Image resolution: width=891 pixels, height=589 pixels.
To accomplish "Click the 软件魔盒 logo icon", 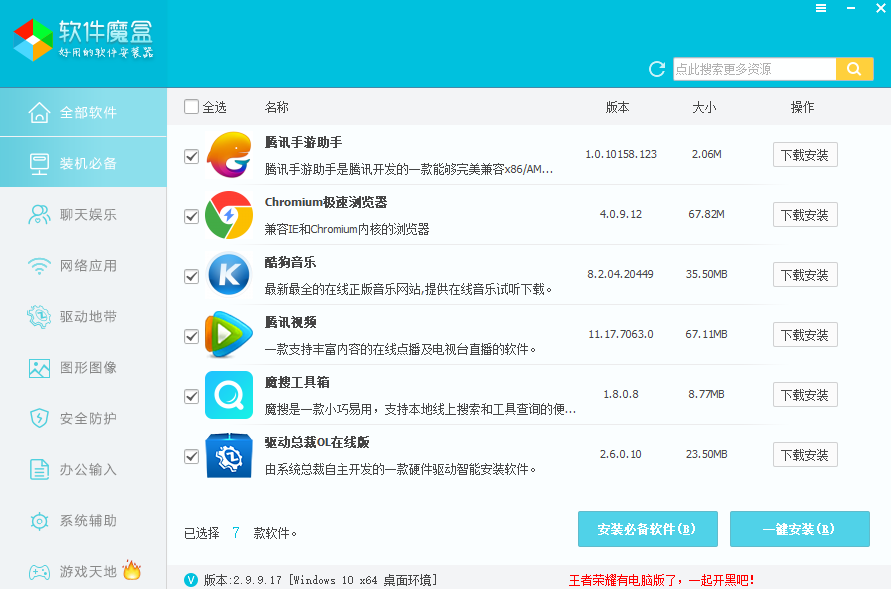I will tap(33, 39).
